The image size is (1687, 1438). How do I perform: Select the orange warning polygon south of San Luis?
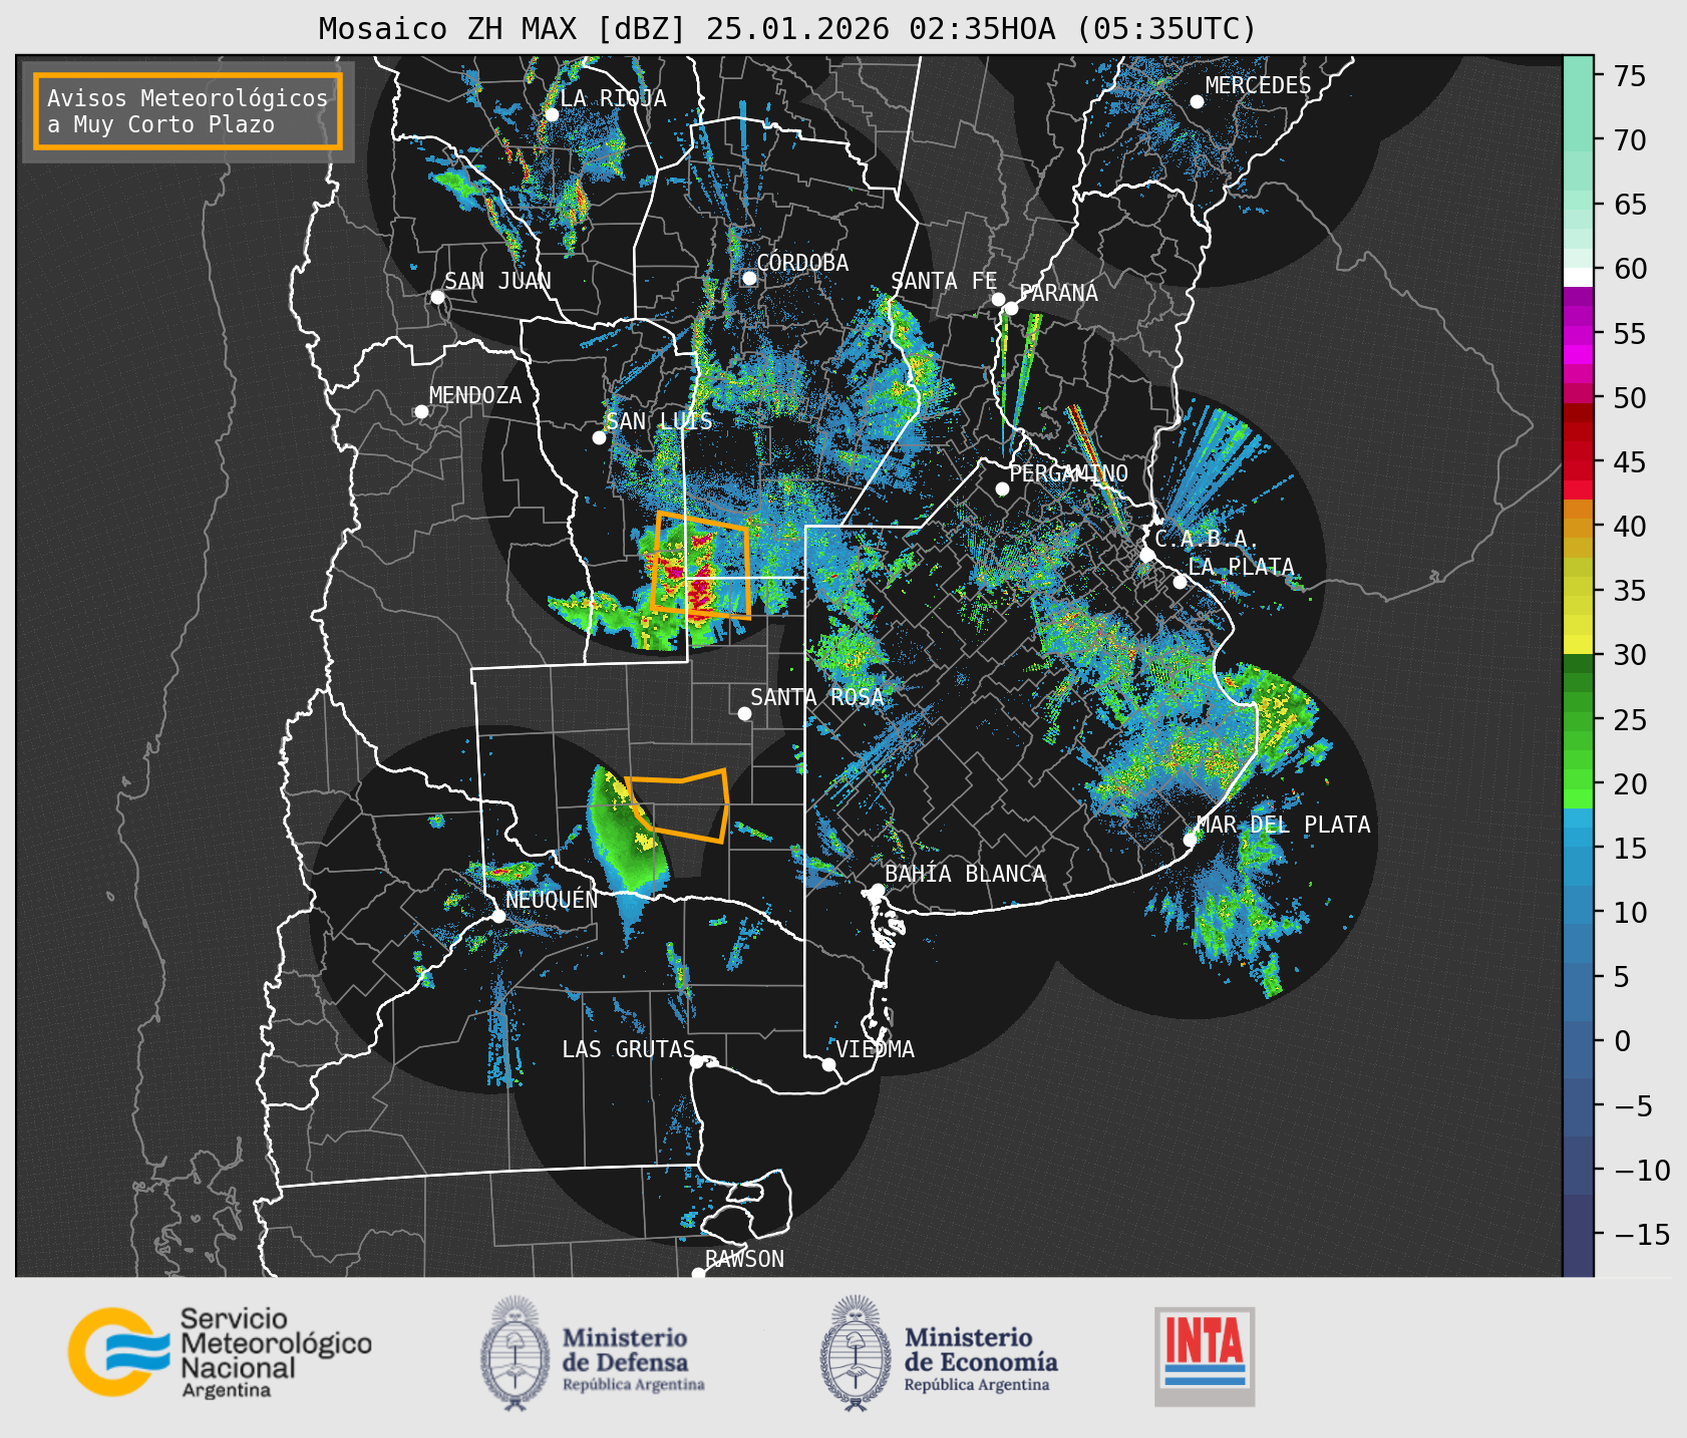tap(700, 566)
